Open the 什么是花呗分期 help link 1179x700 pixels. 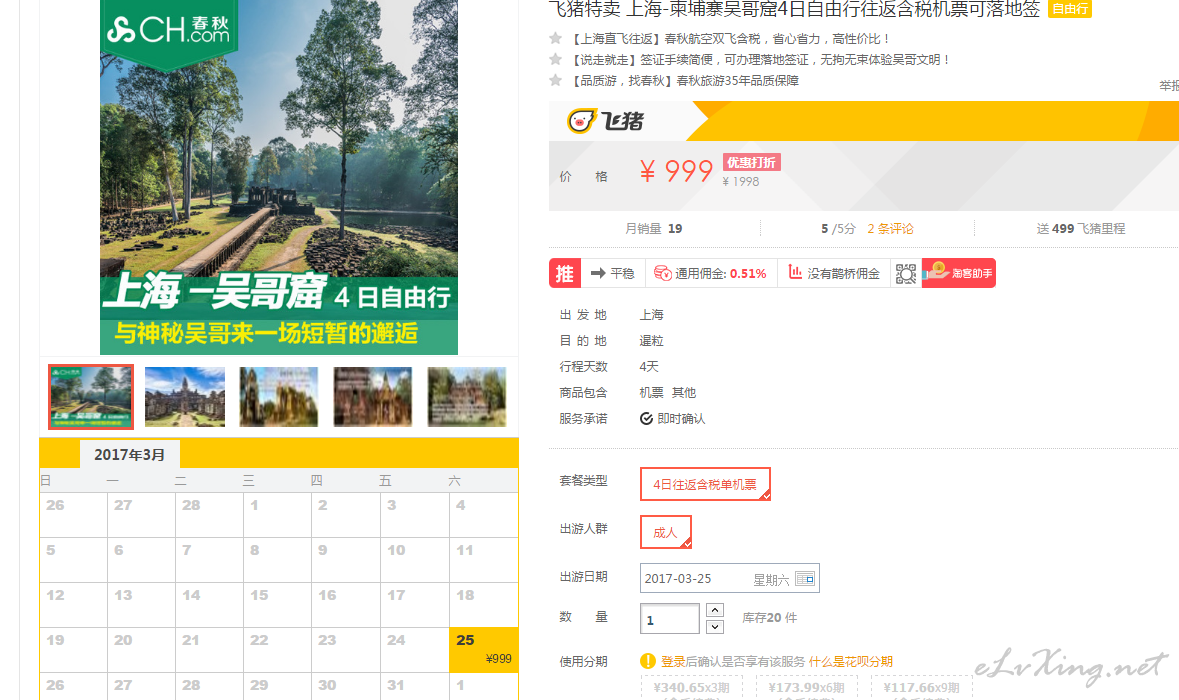(x=850, y=662)
